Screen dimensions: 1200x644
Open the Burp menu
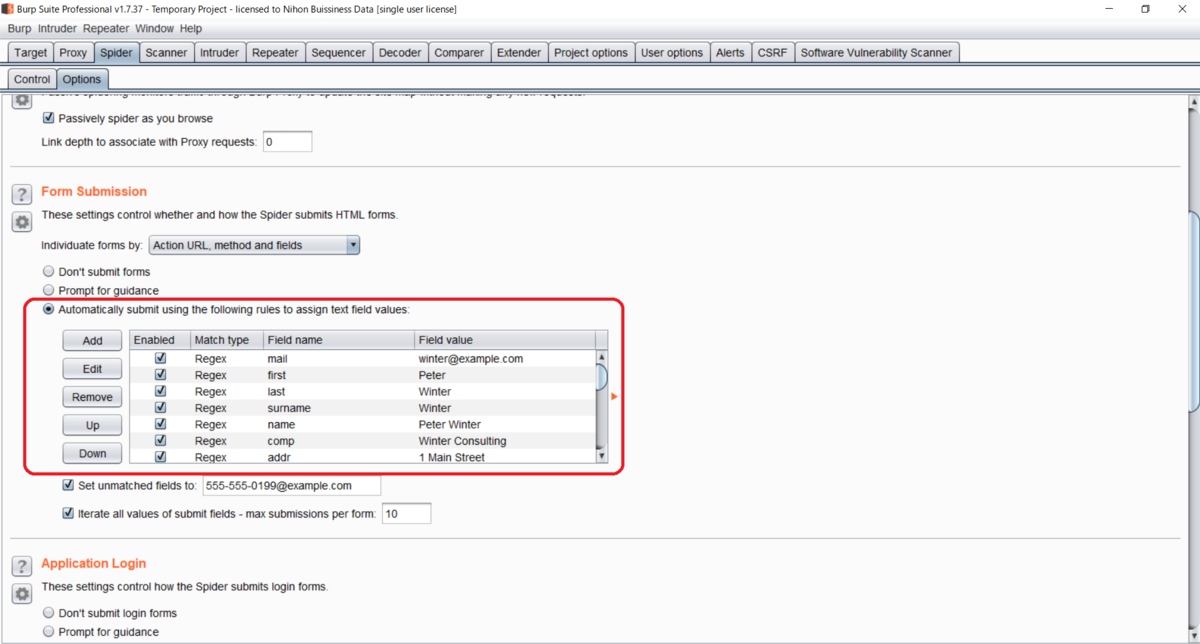click(x=19, y=29)
